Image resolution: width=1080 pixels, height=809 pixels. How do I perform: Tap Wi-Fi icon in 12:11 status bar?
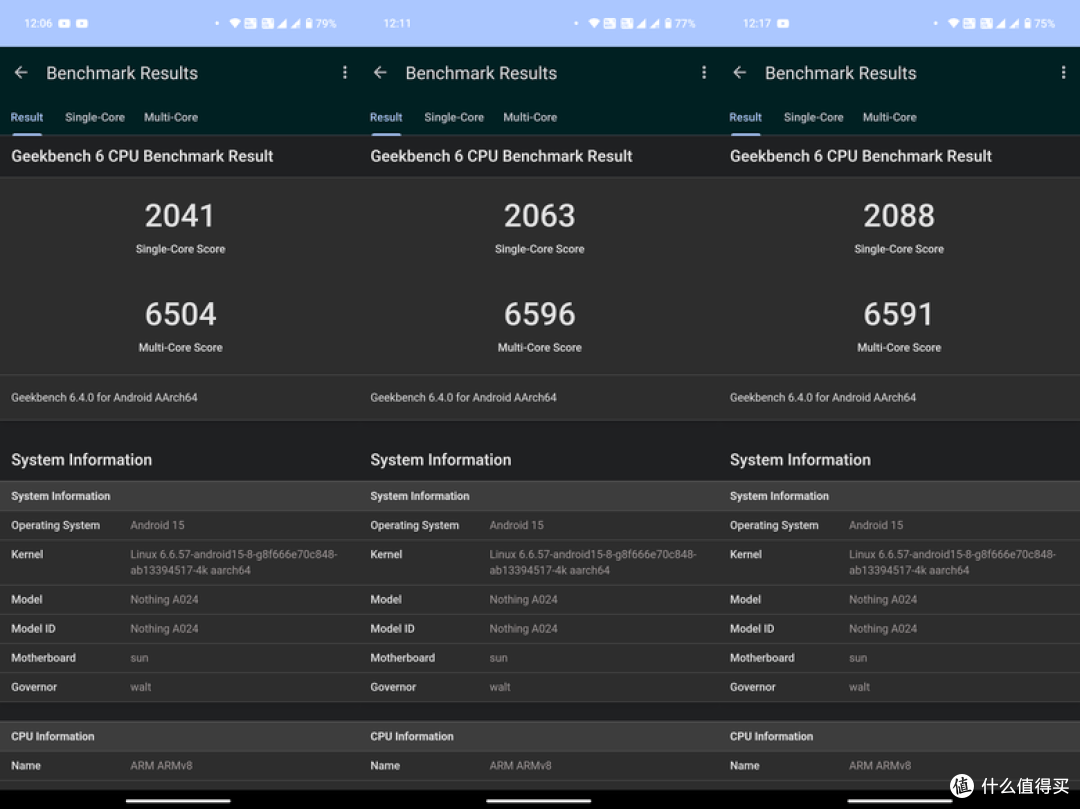(594, 23)
